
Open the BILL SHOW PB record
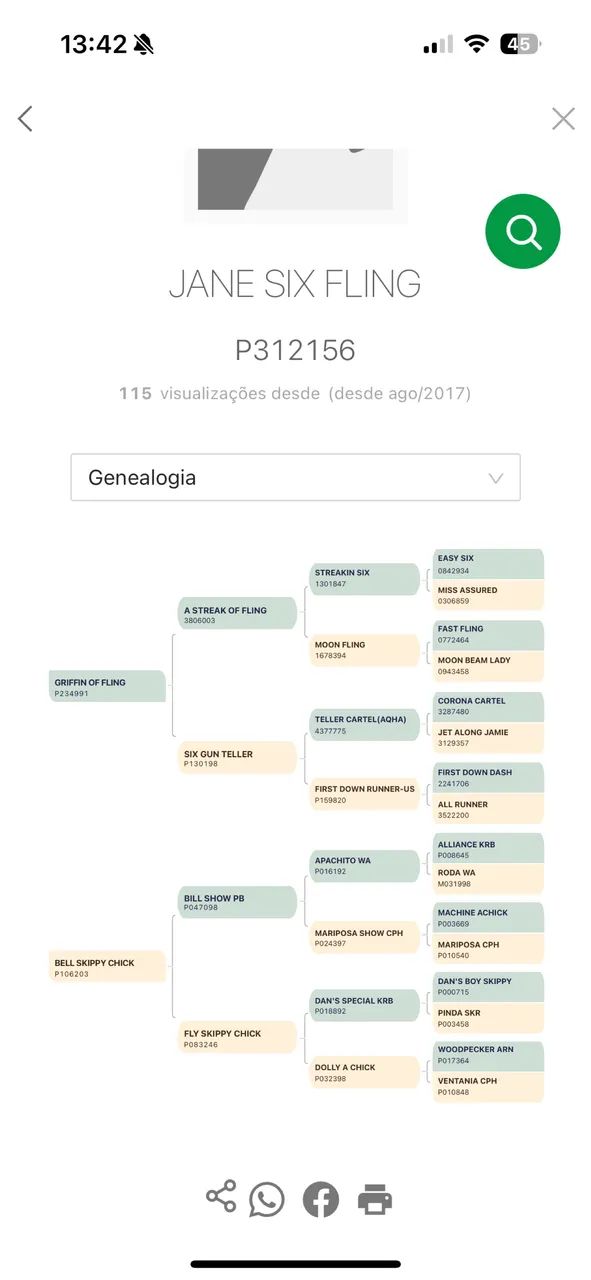click(236, 903)
